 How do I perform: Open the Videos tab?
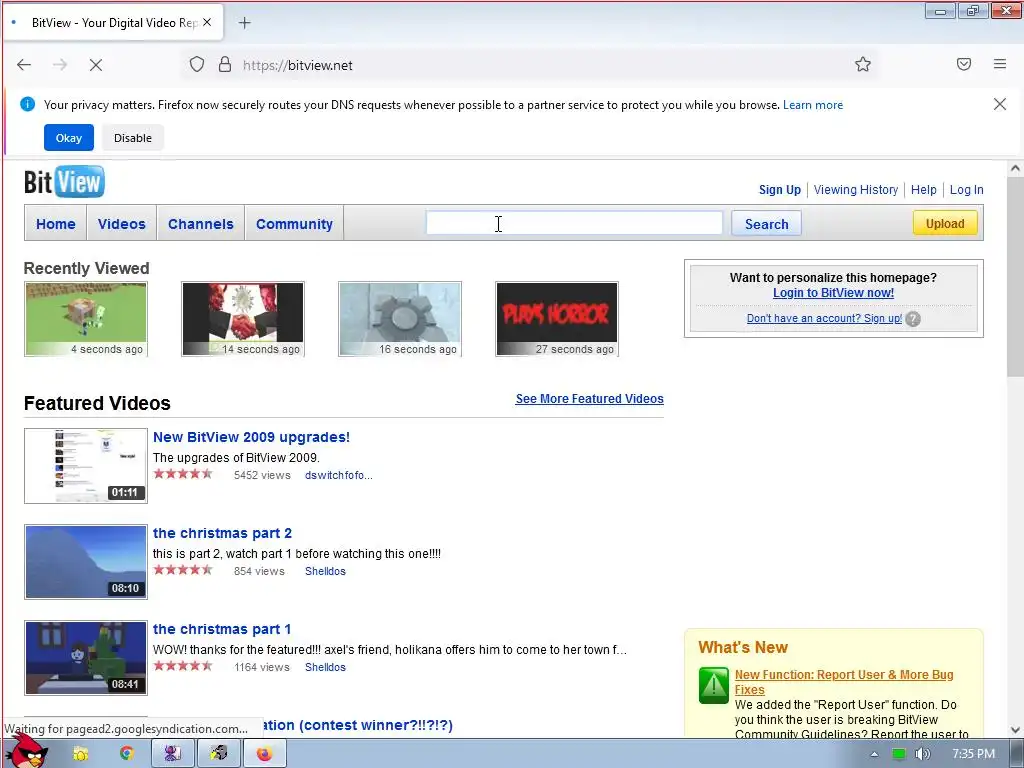click(121, 224)
